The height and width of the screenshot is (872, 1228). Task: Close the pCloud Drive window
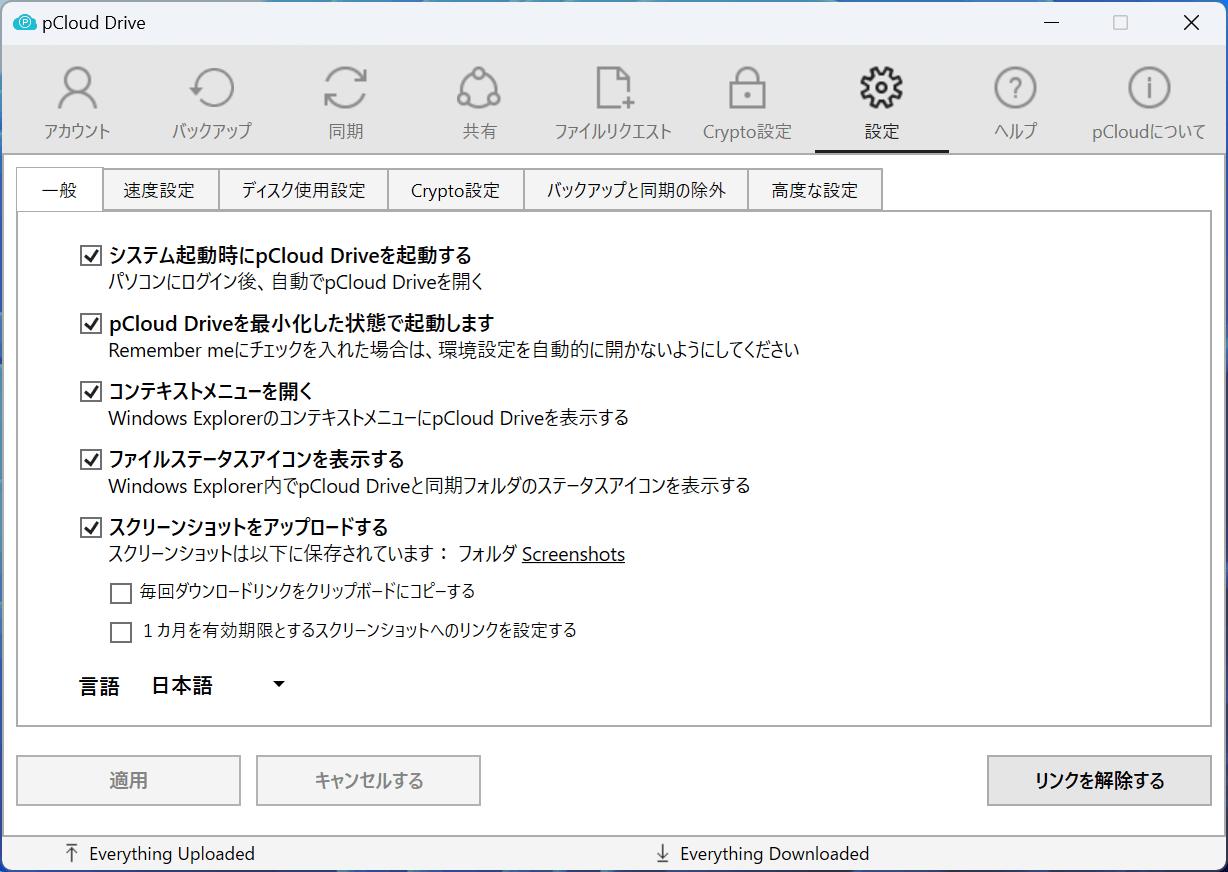click(1190, 22)
